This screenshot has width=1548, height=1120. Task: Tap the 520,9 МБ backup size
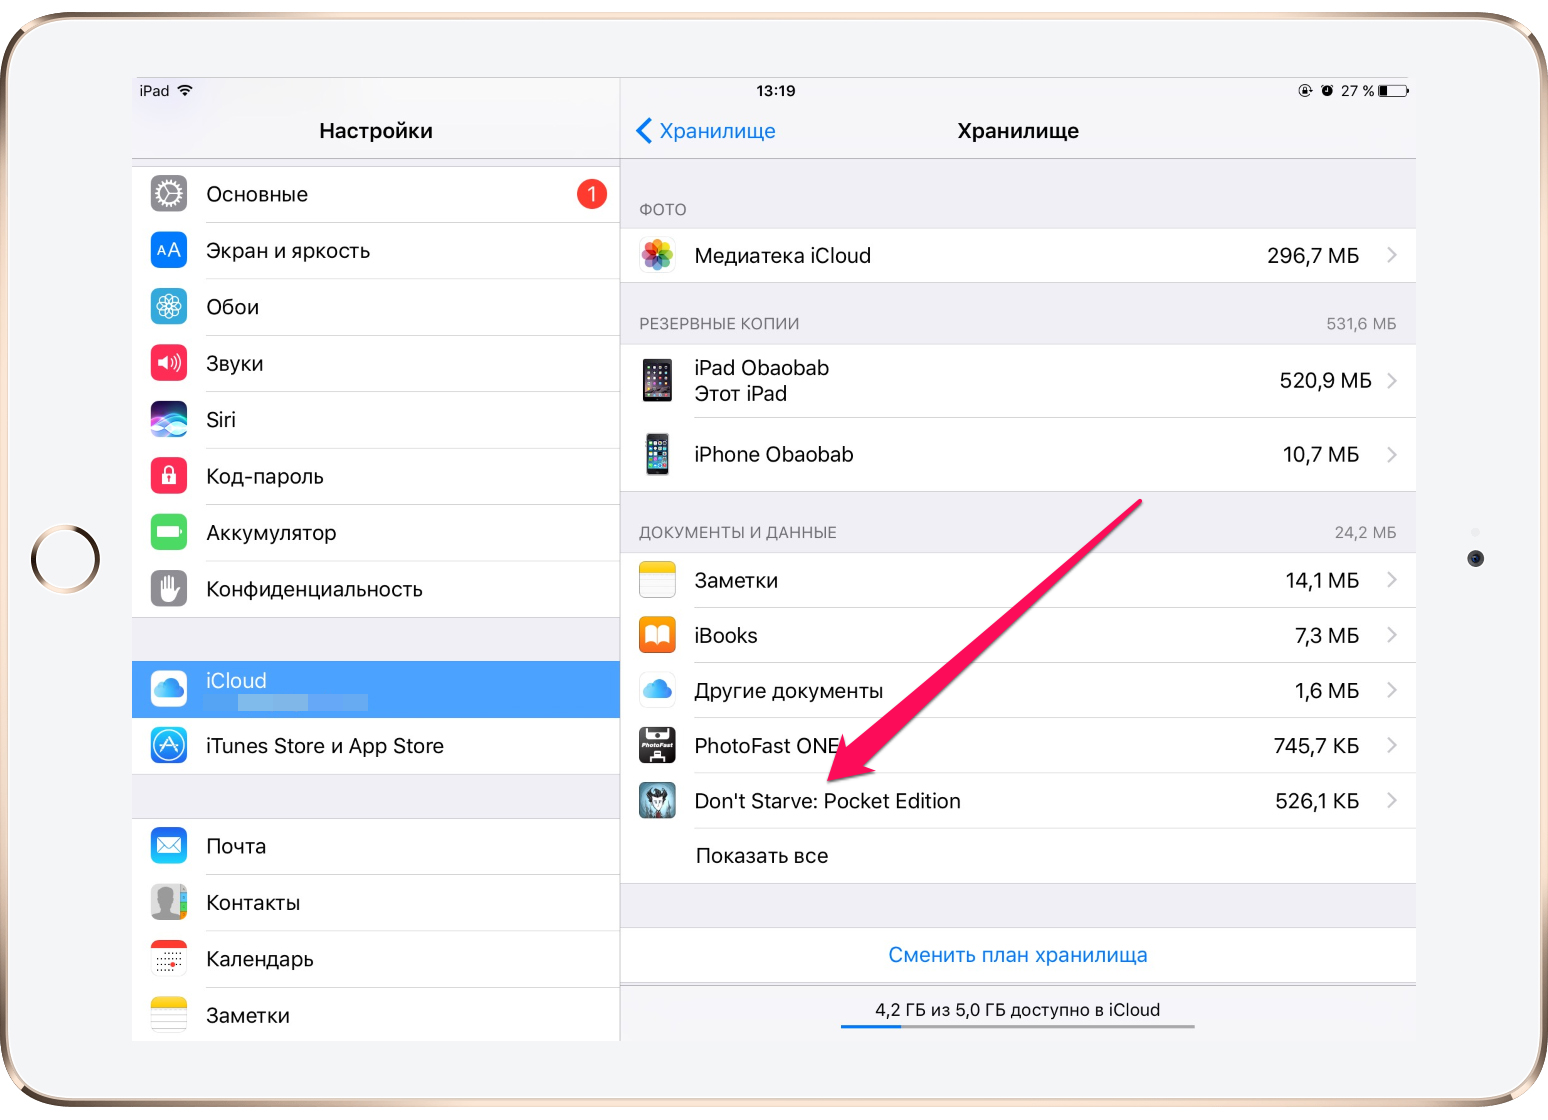click(1325, 381)
